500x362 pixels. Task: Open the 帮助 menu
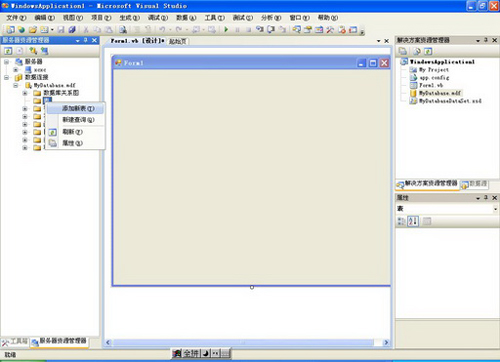click(328, 18)
